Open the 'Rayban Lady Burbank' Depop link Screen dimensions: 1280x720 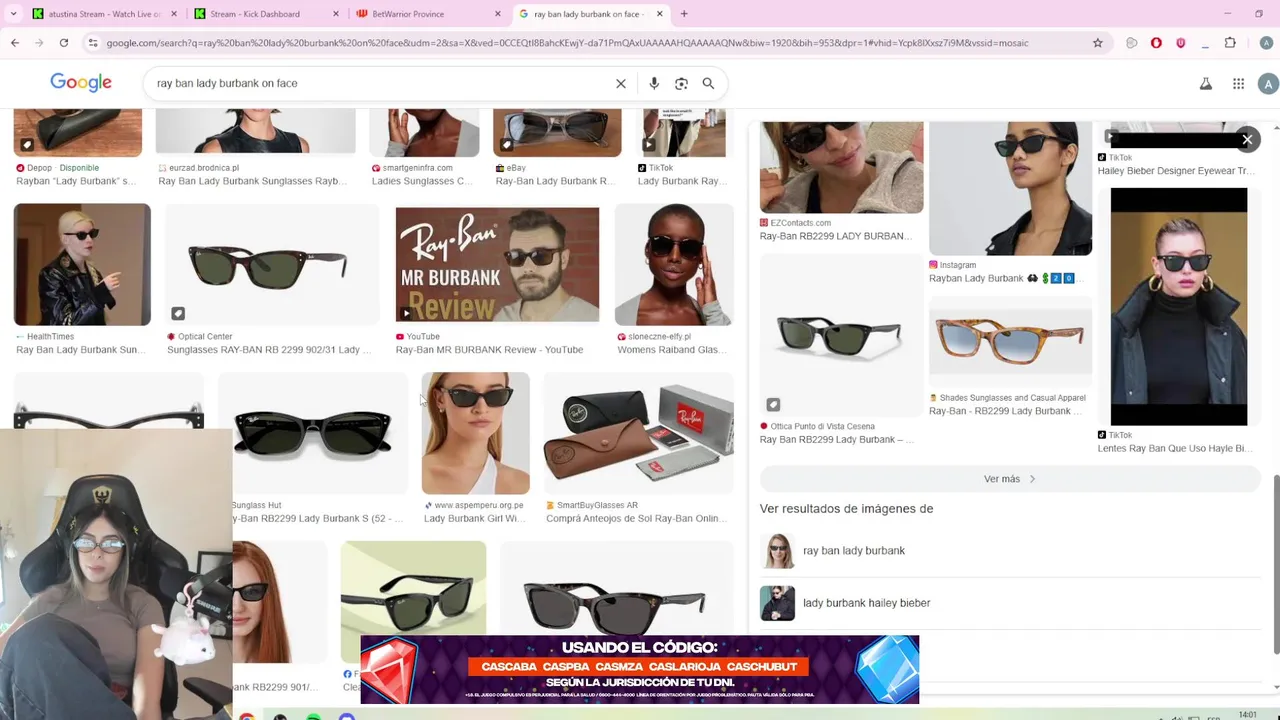coord(76,181)
